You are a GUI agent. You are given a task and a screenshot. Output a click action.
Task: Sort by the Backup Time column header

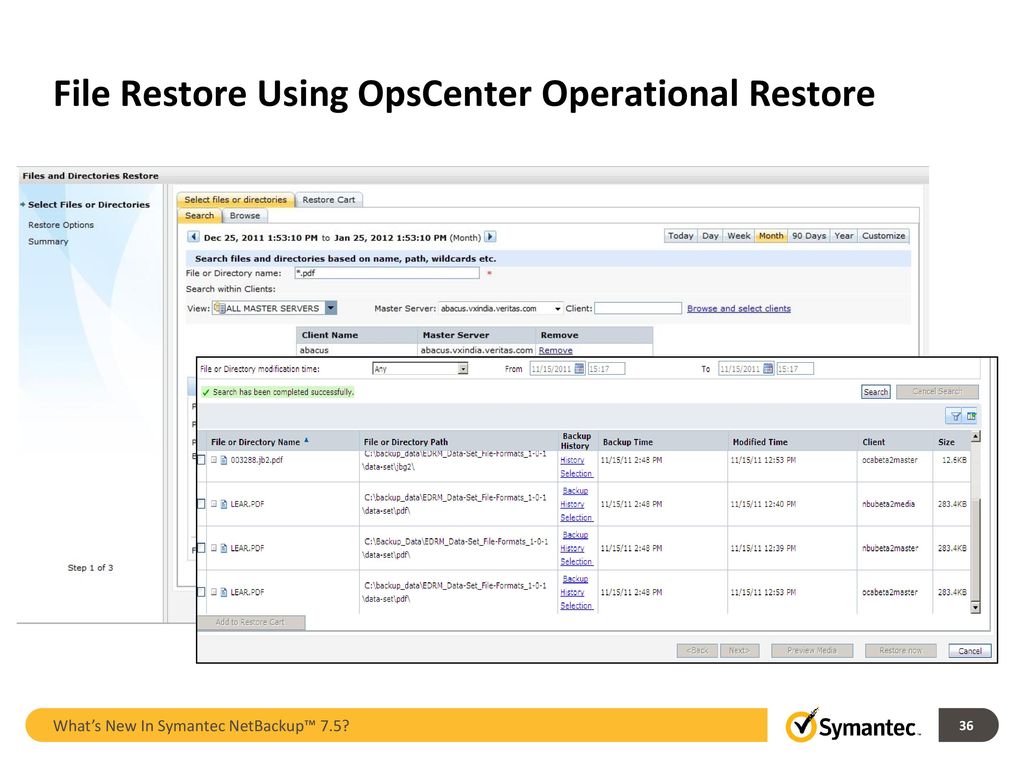pyautogui.click(x=663, y=442)
